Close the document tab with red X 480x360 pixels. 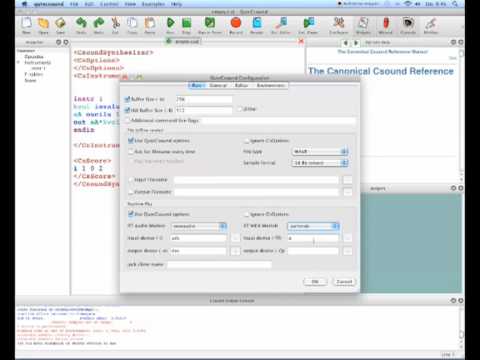(301, 41)
